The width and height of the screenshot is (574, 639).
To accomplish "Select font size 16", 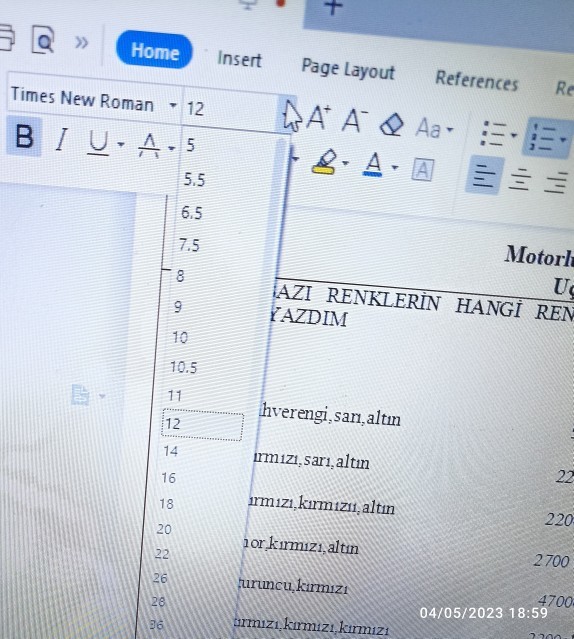I will click(169, 478).
